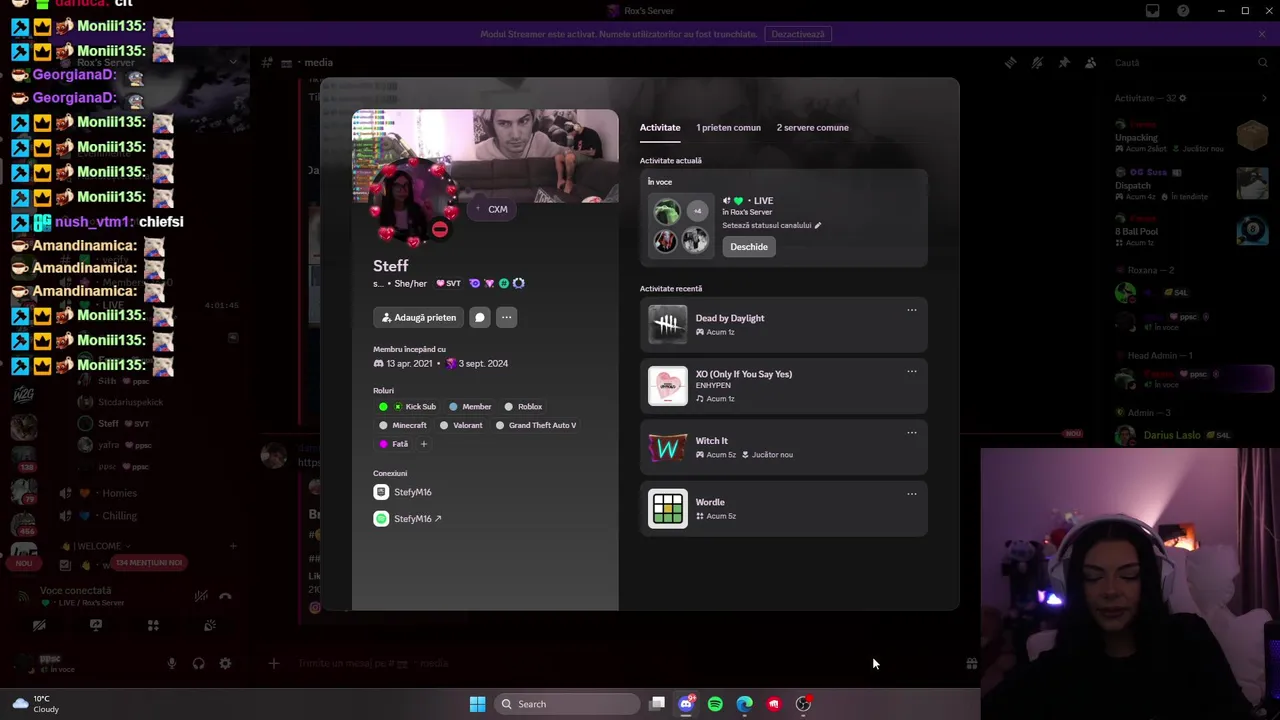
Task: Click the Valorant role chip
Action: [461, 425]
